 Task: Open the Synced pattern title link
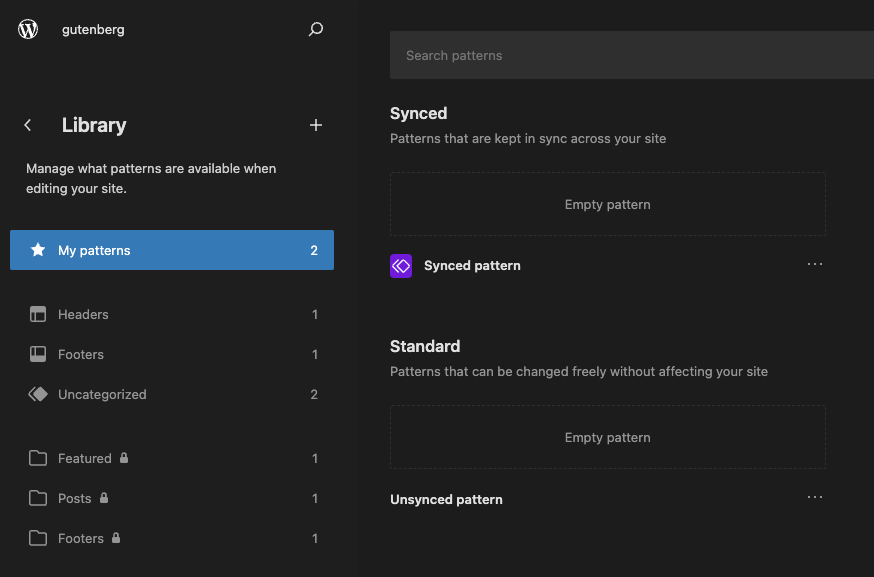[x=472, y=266]
